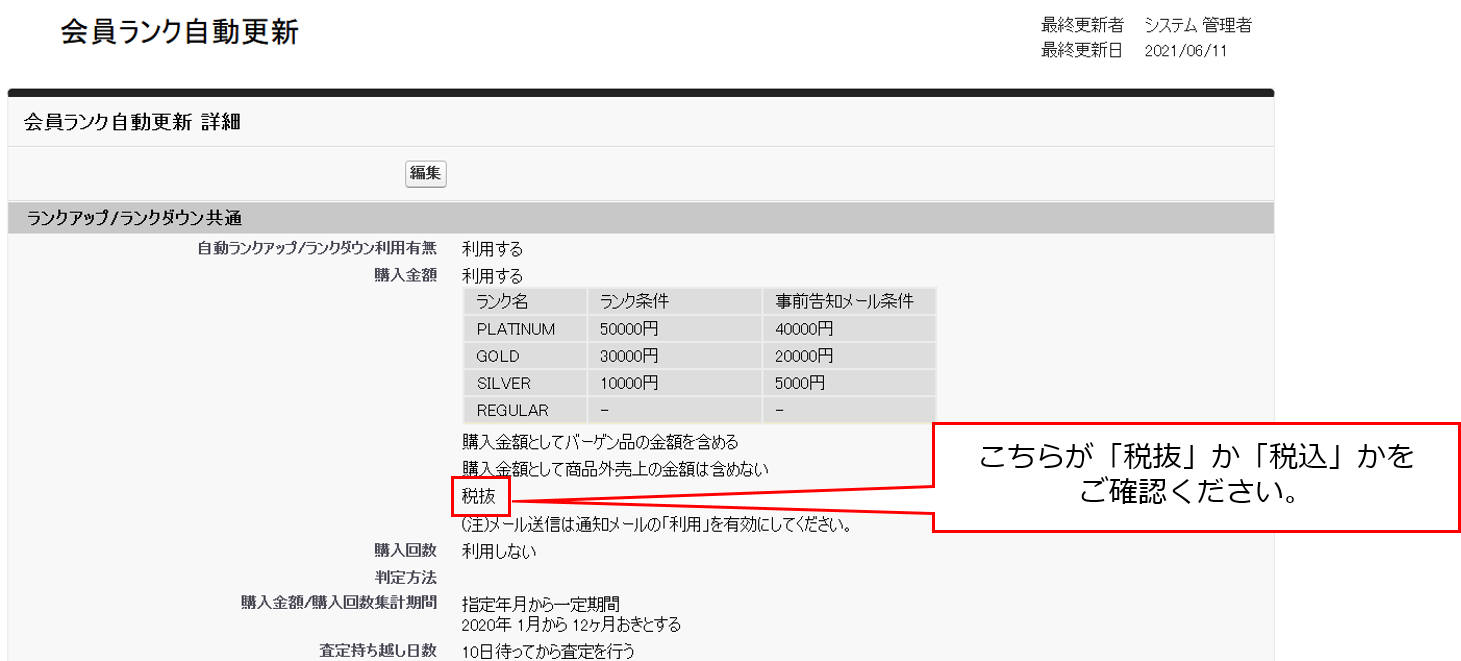Select the 会員ランク自動更新 詳細 section heading
Screen dimensions: 1461x661
(x=132, y=122)
